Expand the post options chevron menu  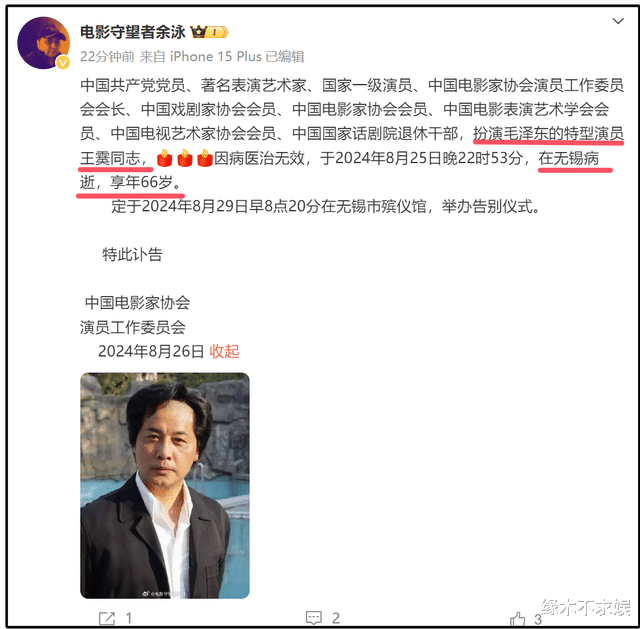[x=618, y=21]
